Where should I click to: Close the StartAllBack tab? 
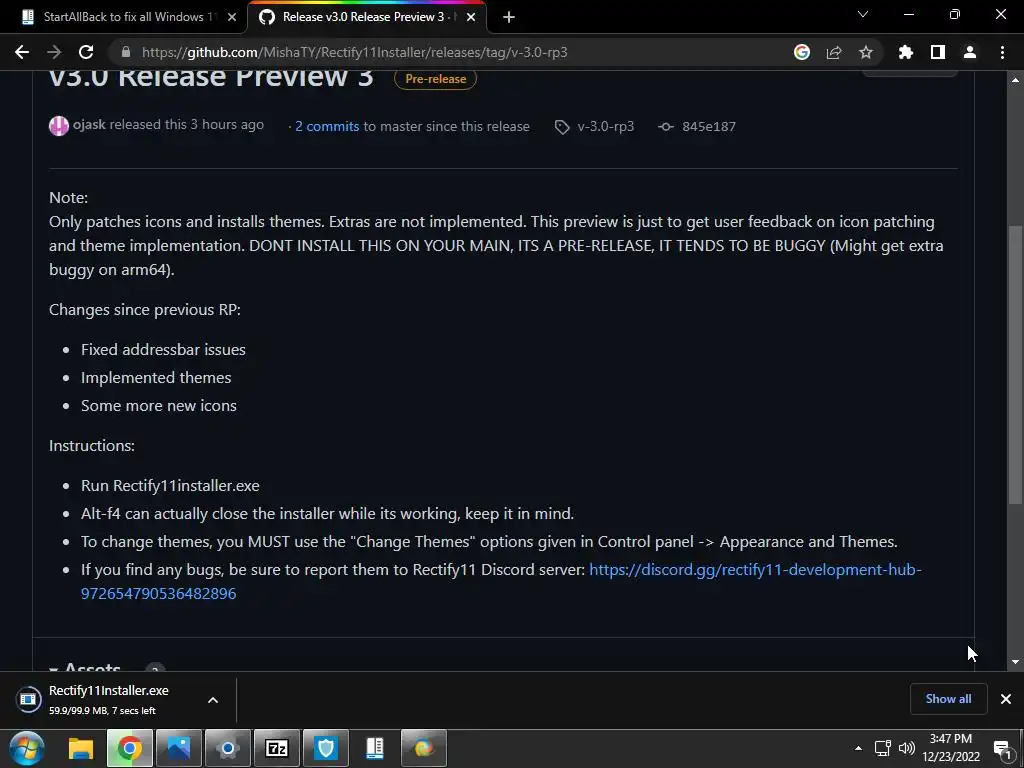(232, 17)
